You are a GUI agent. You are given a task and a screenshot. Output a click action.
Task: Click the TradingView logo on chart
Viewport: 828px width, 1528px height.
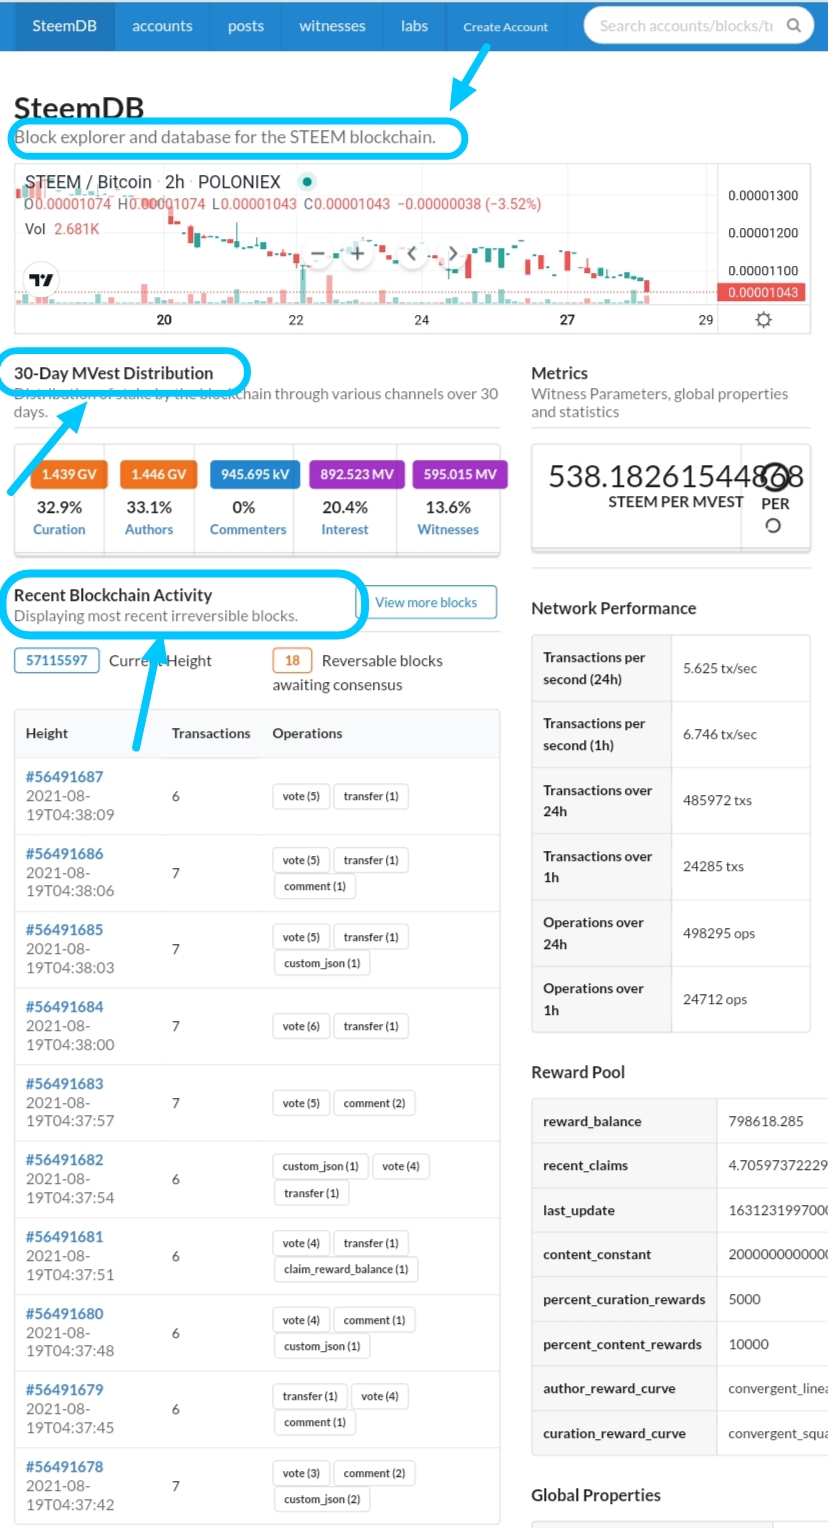(41, 280)
